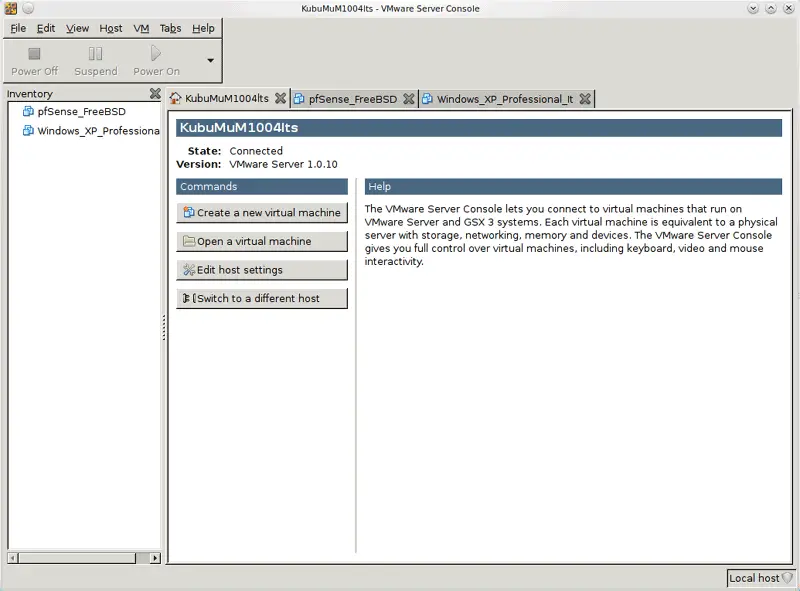Click the tools icon on Edit host settings
800x591 pixels.
(x=189, y=269)
